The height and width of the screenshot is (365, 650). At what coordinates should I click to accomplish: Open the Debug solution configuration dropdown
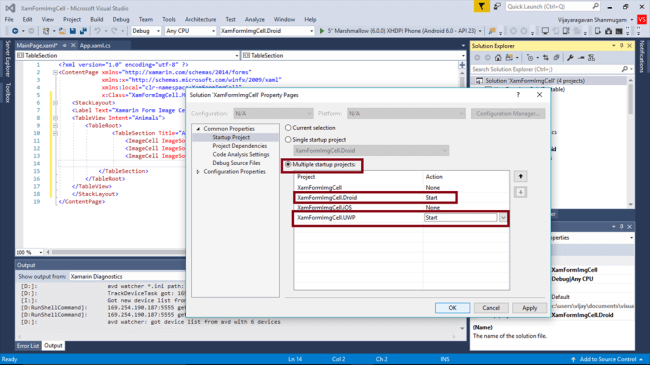pos(146,31)
